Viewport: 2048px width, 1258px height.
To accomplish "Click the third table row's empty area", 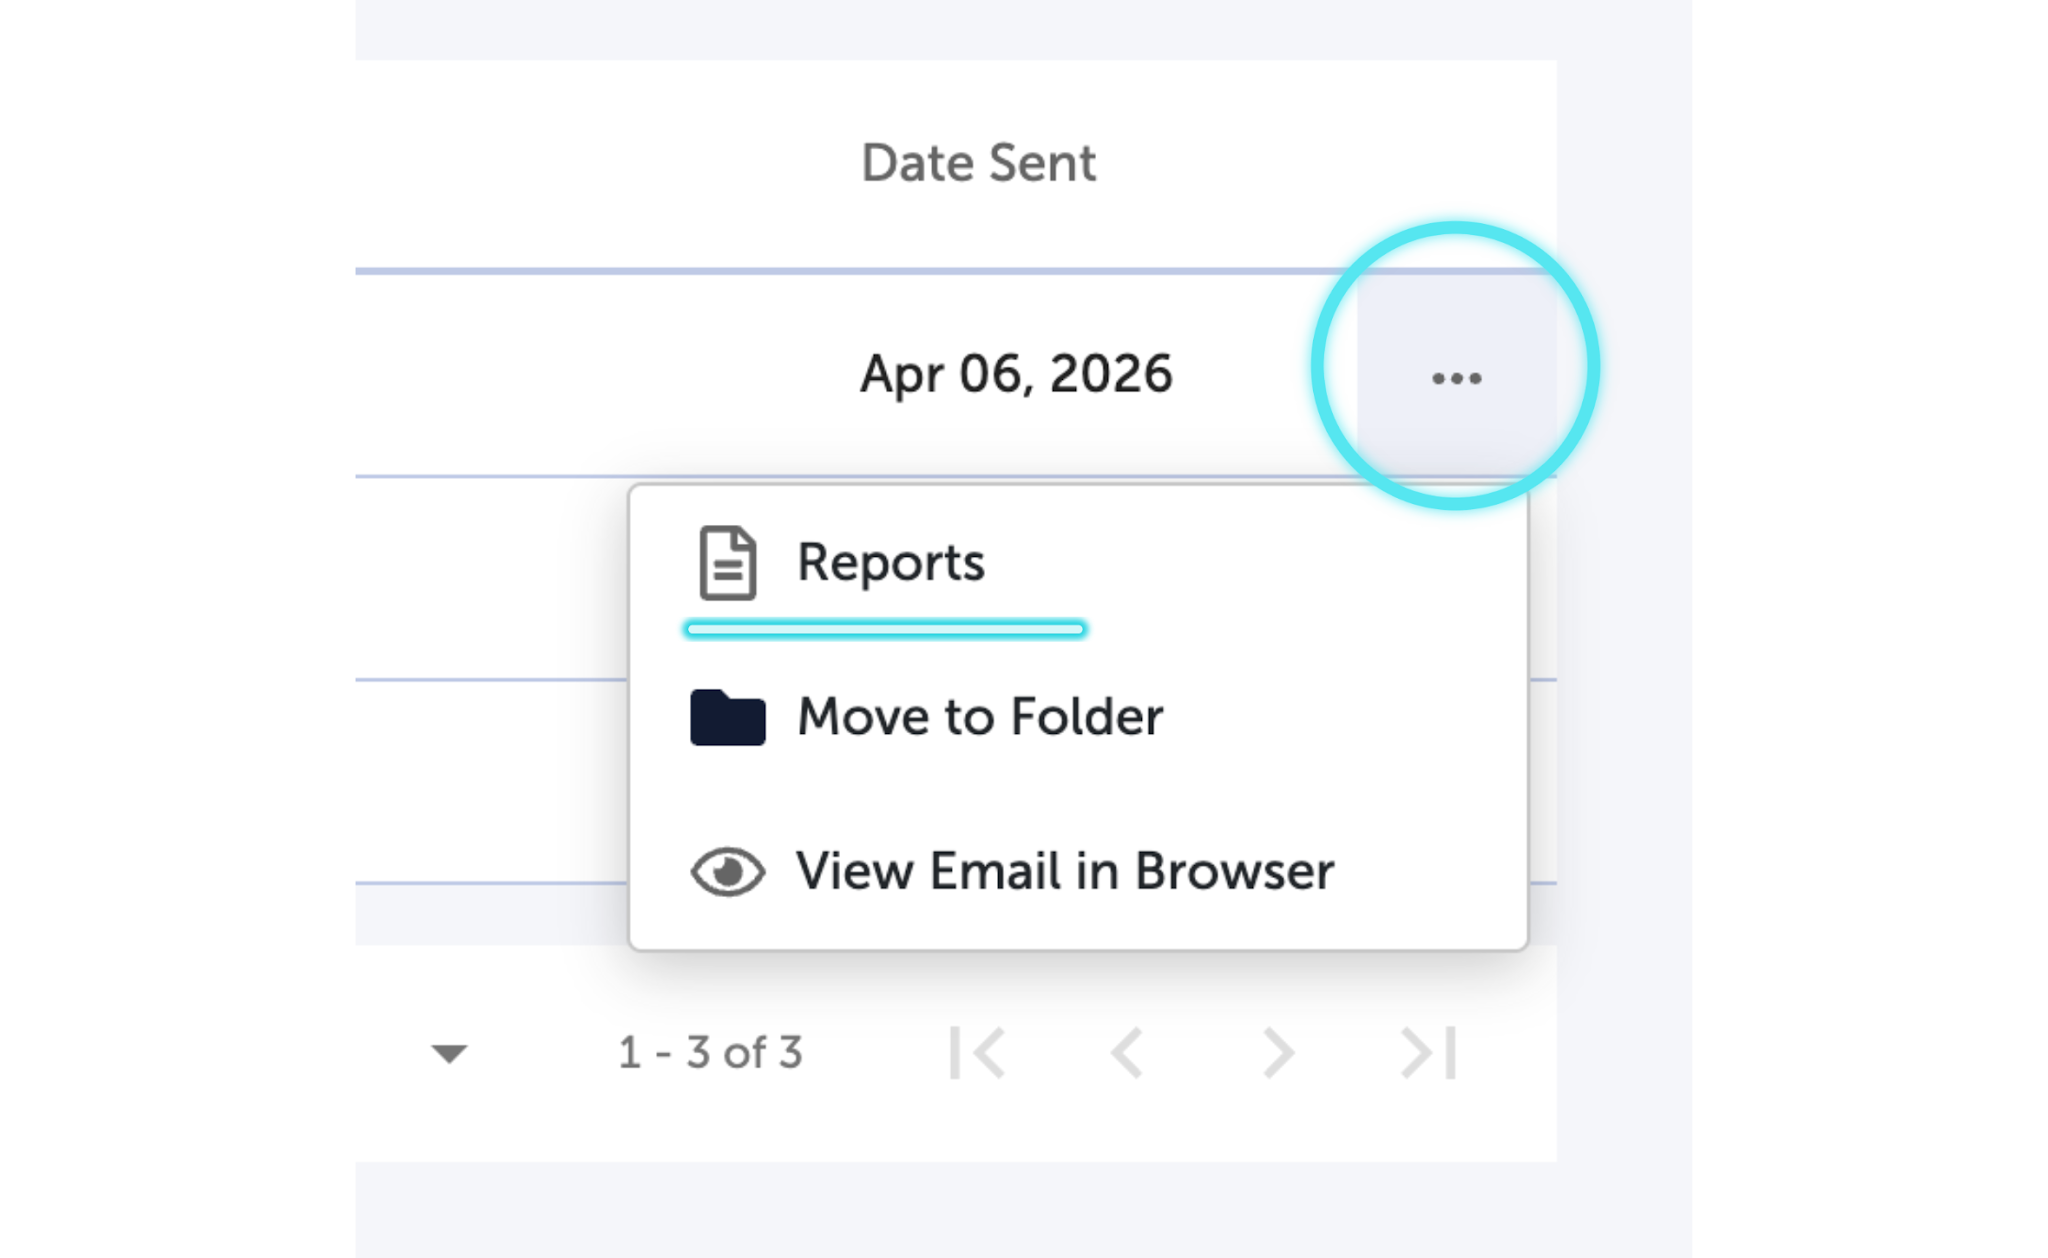I will [490, 782].
